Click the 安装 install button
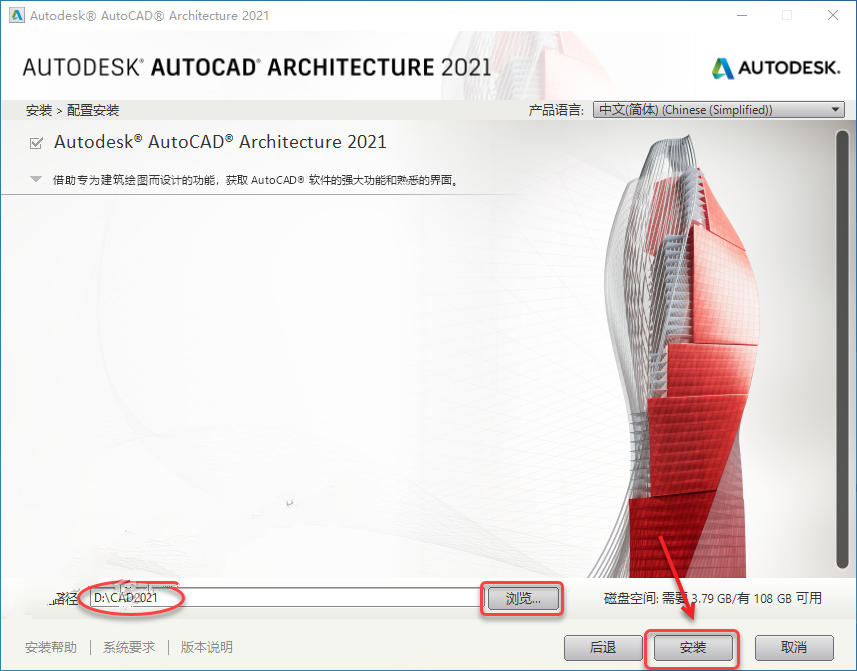The width and height of the screenshot is (857, 671). (692, 648)
